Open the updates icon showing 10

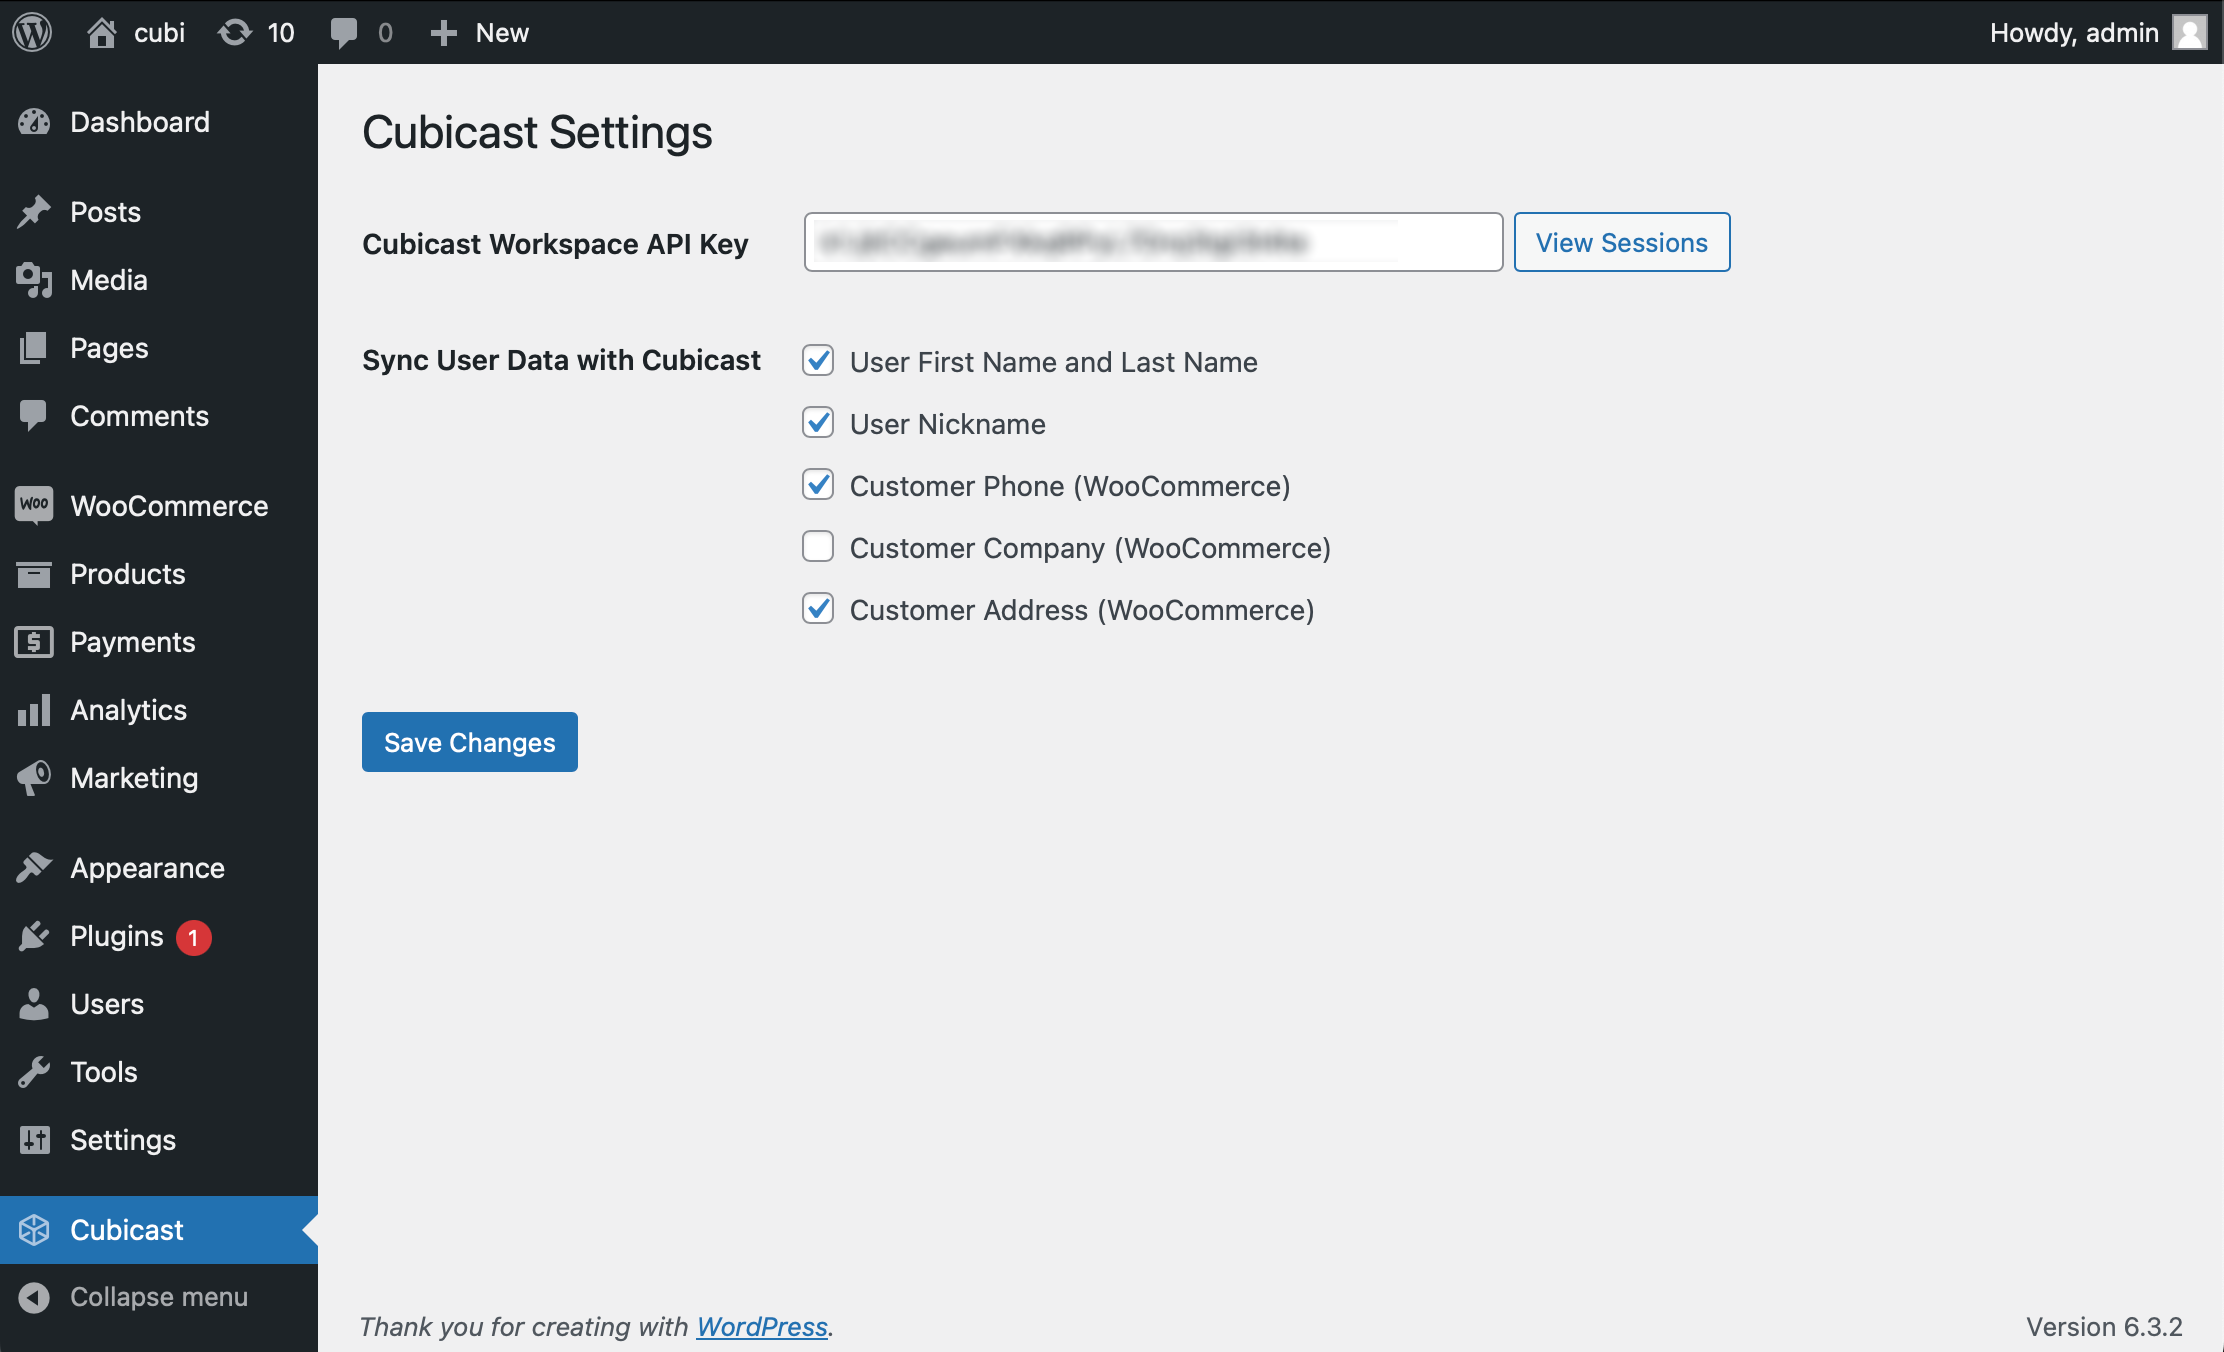pyautogui.click(x=234, y=33)
